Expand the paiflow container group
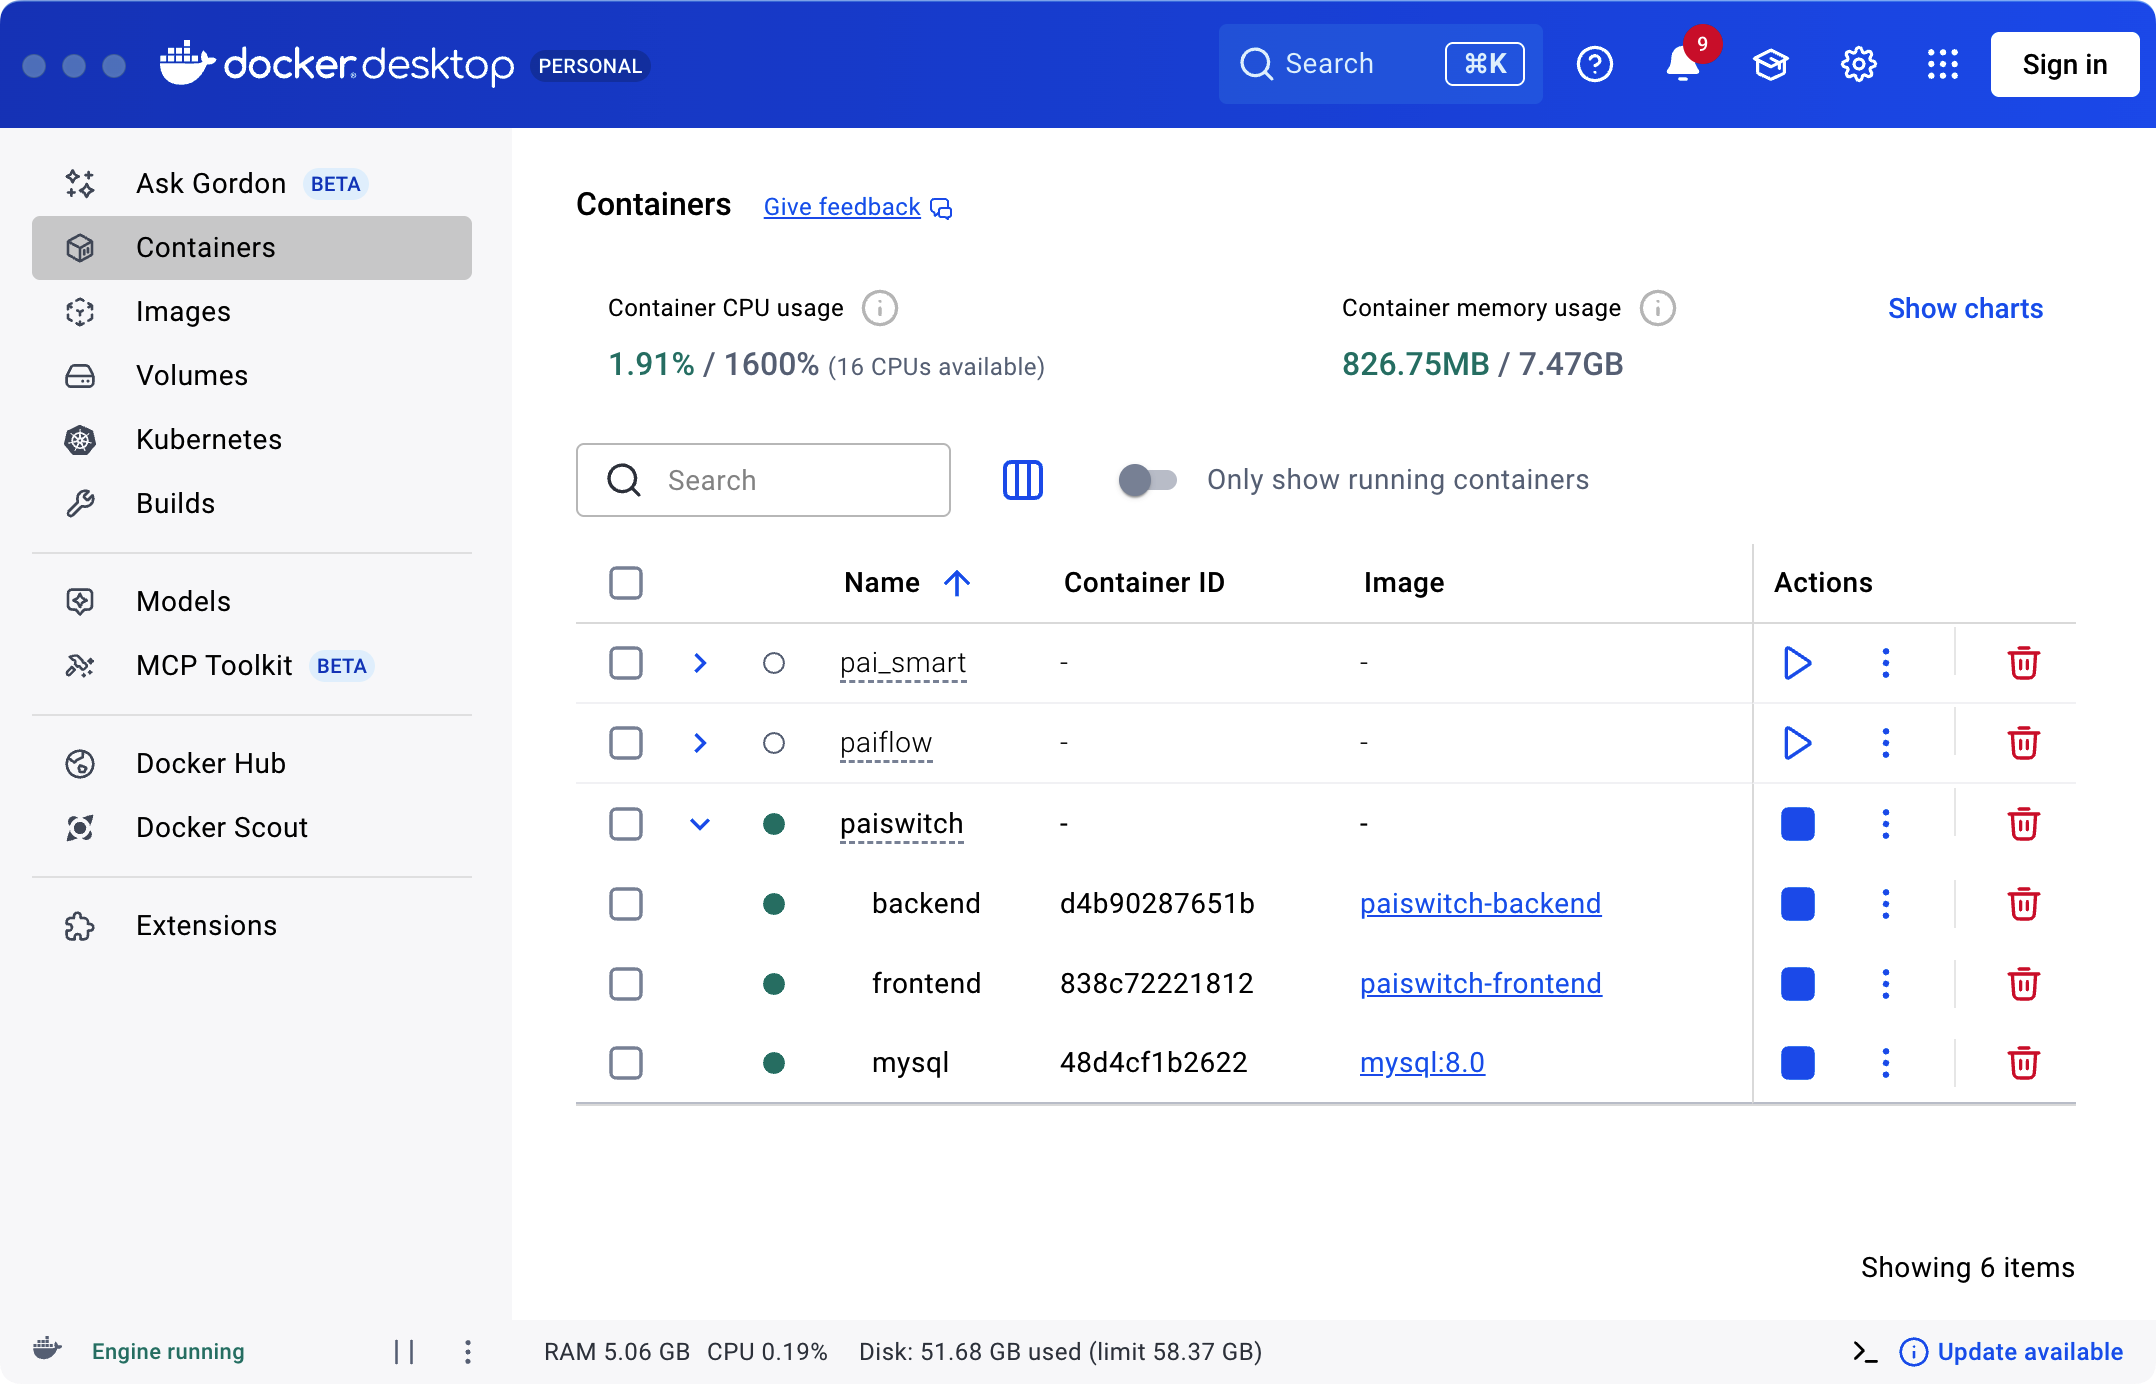 click(x=700, y=743)
